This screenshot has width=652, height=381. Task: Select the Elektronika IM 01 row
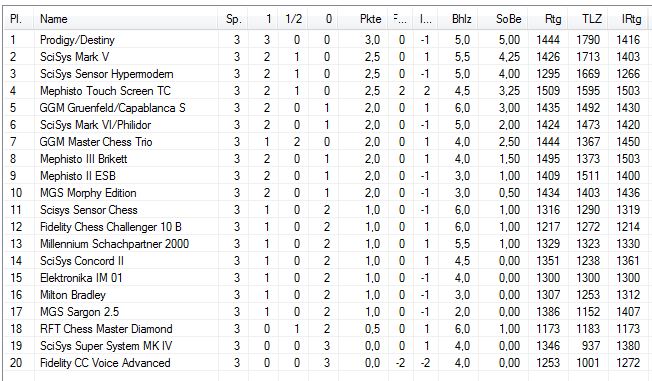point(326,278)
